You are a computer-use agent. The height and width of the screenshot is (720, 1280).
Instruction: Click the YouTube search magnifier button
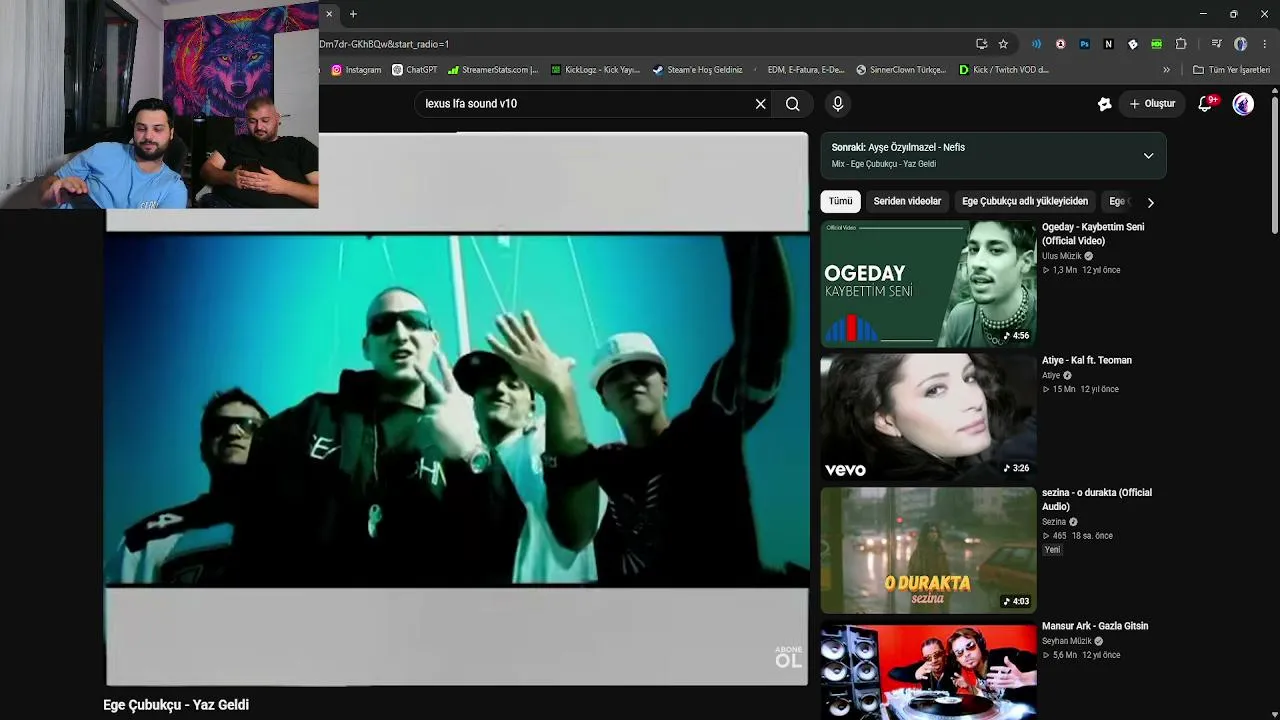(x=792, y=104)
